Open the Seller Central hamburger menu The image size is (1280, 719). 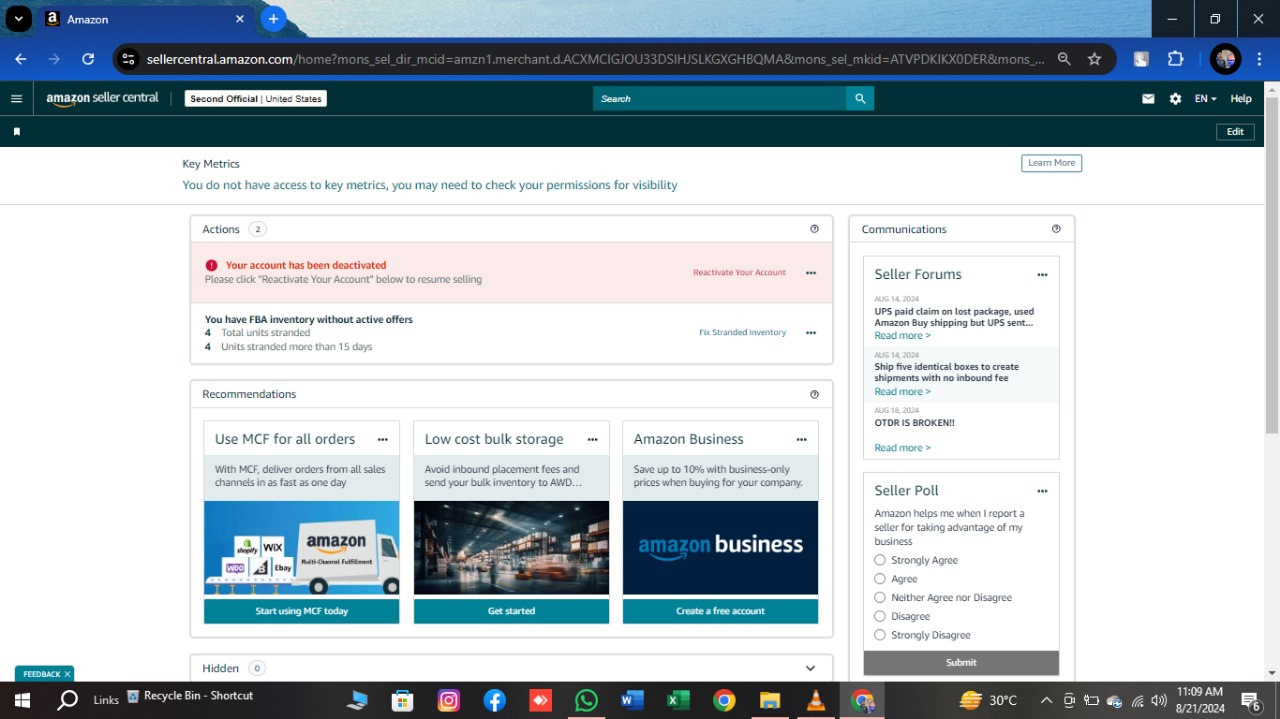[x=16, y=99]
